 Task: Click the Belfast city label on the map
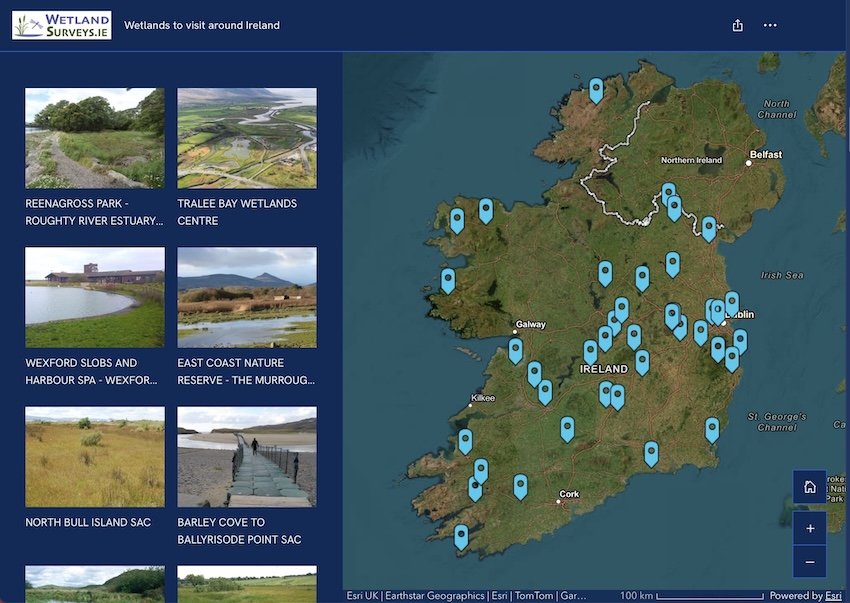pos(765,155)
